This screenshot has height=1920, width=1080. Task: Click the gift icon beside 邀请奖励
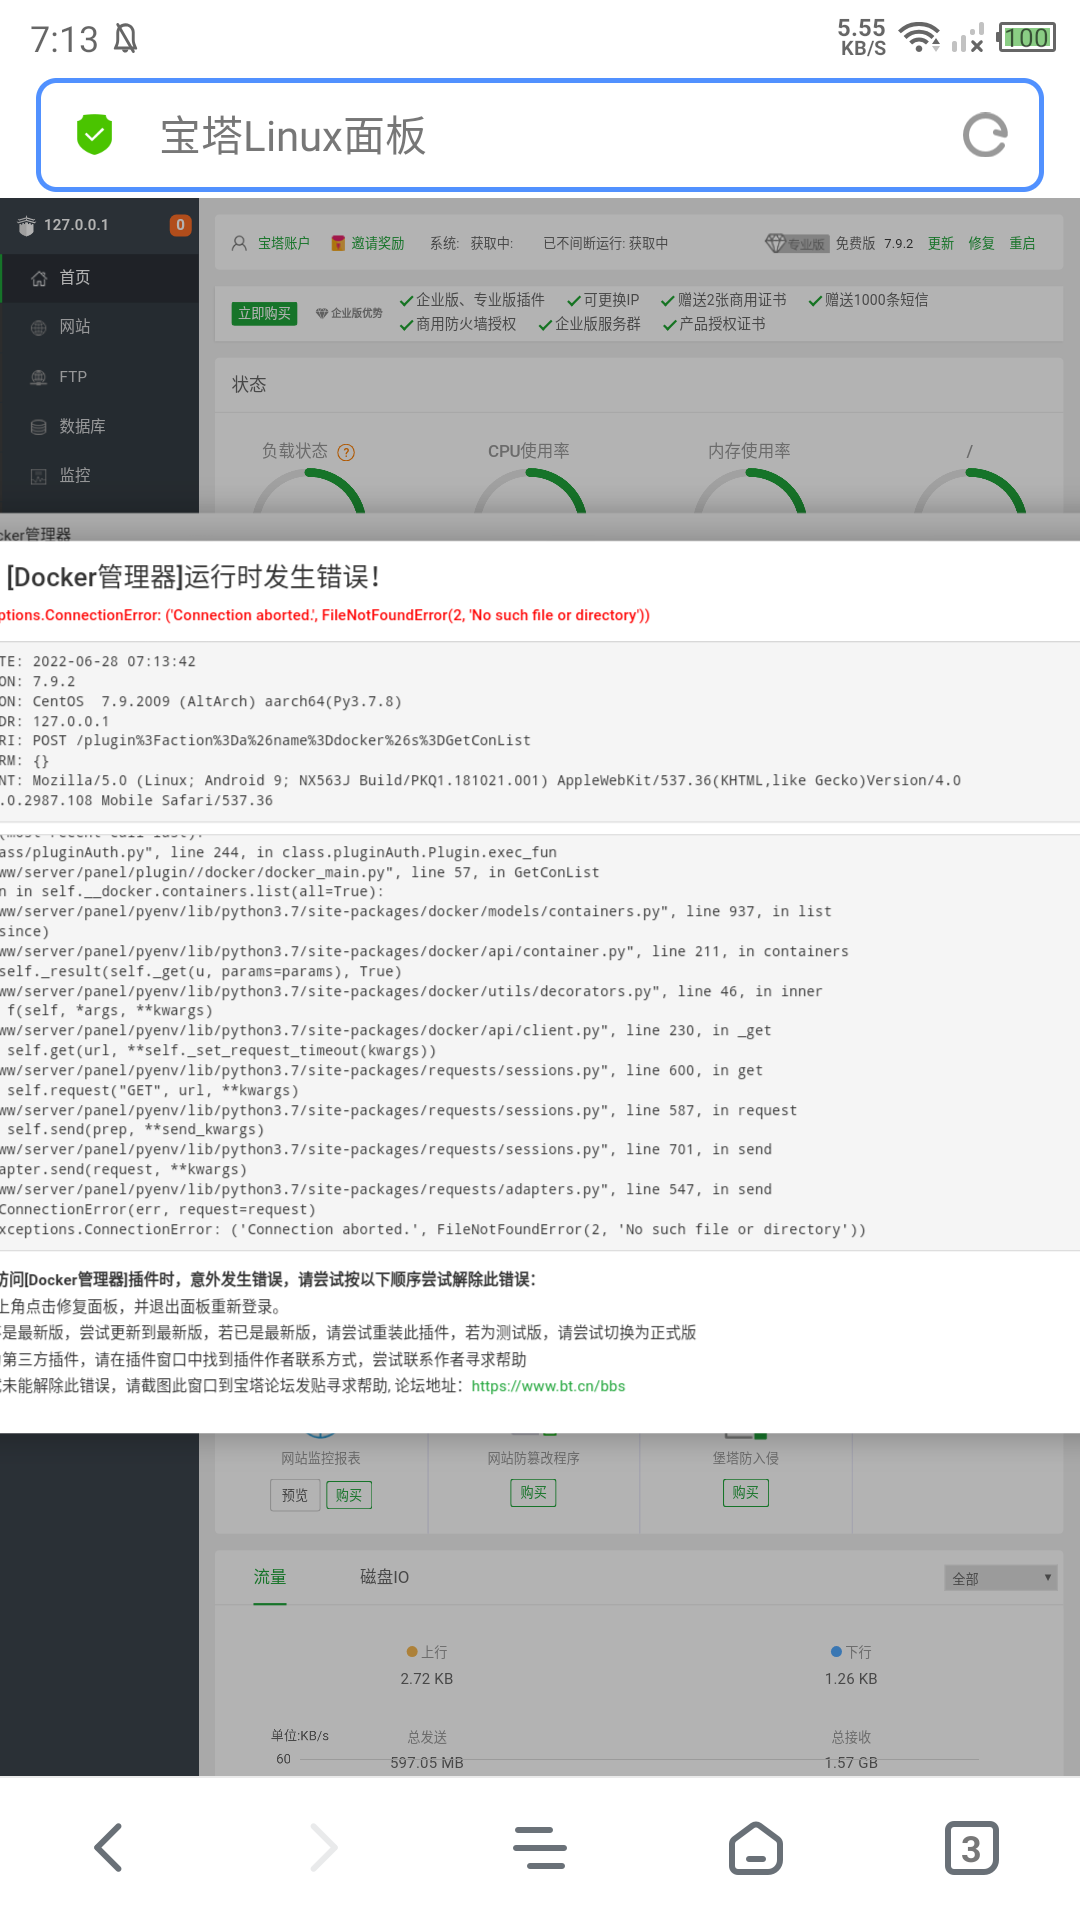(x=338, y=243)
